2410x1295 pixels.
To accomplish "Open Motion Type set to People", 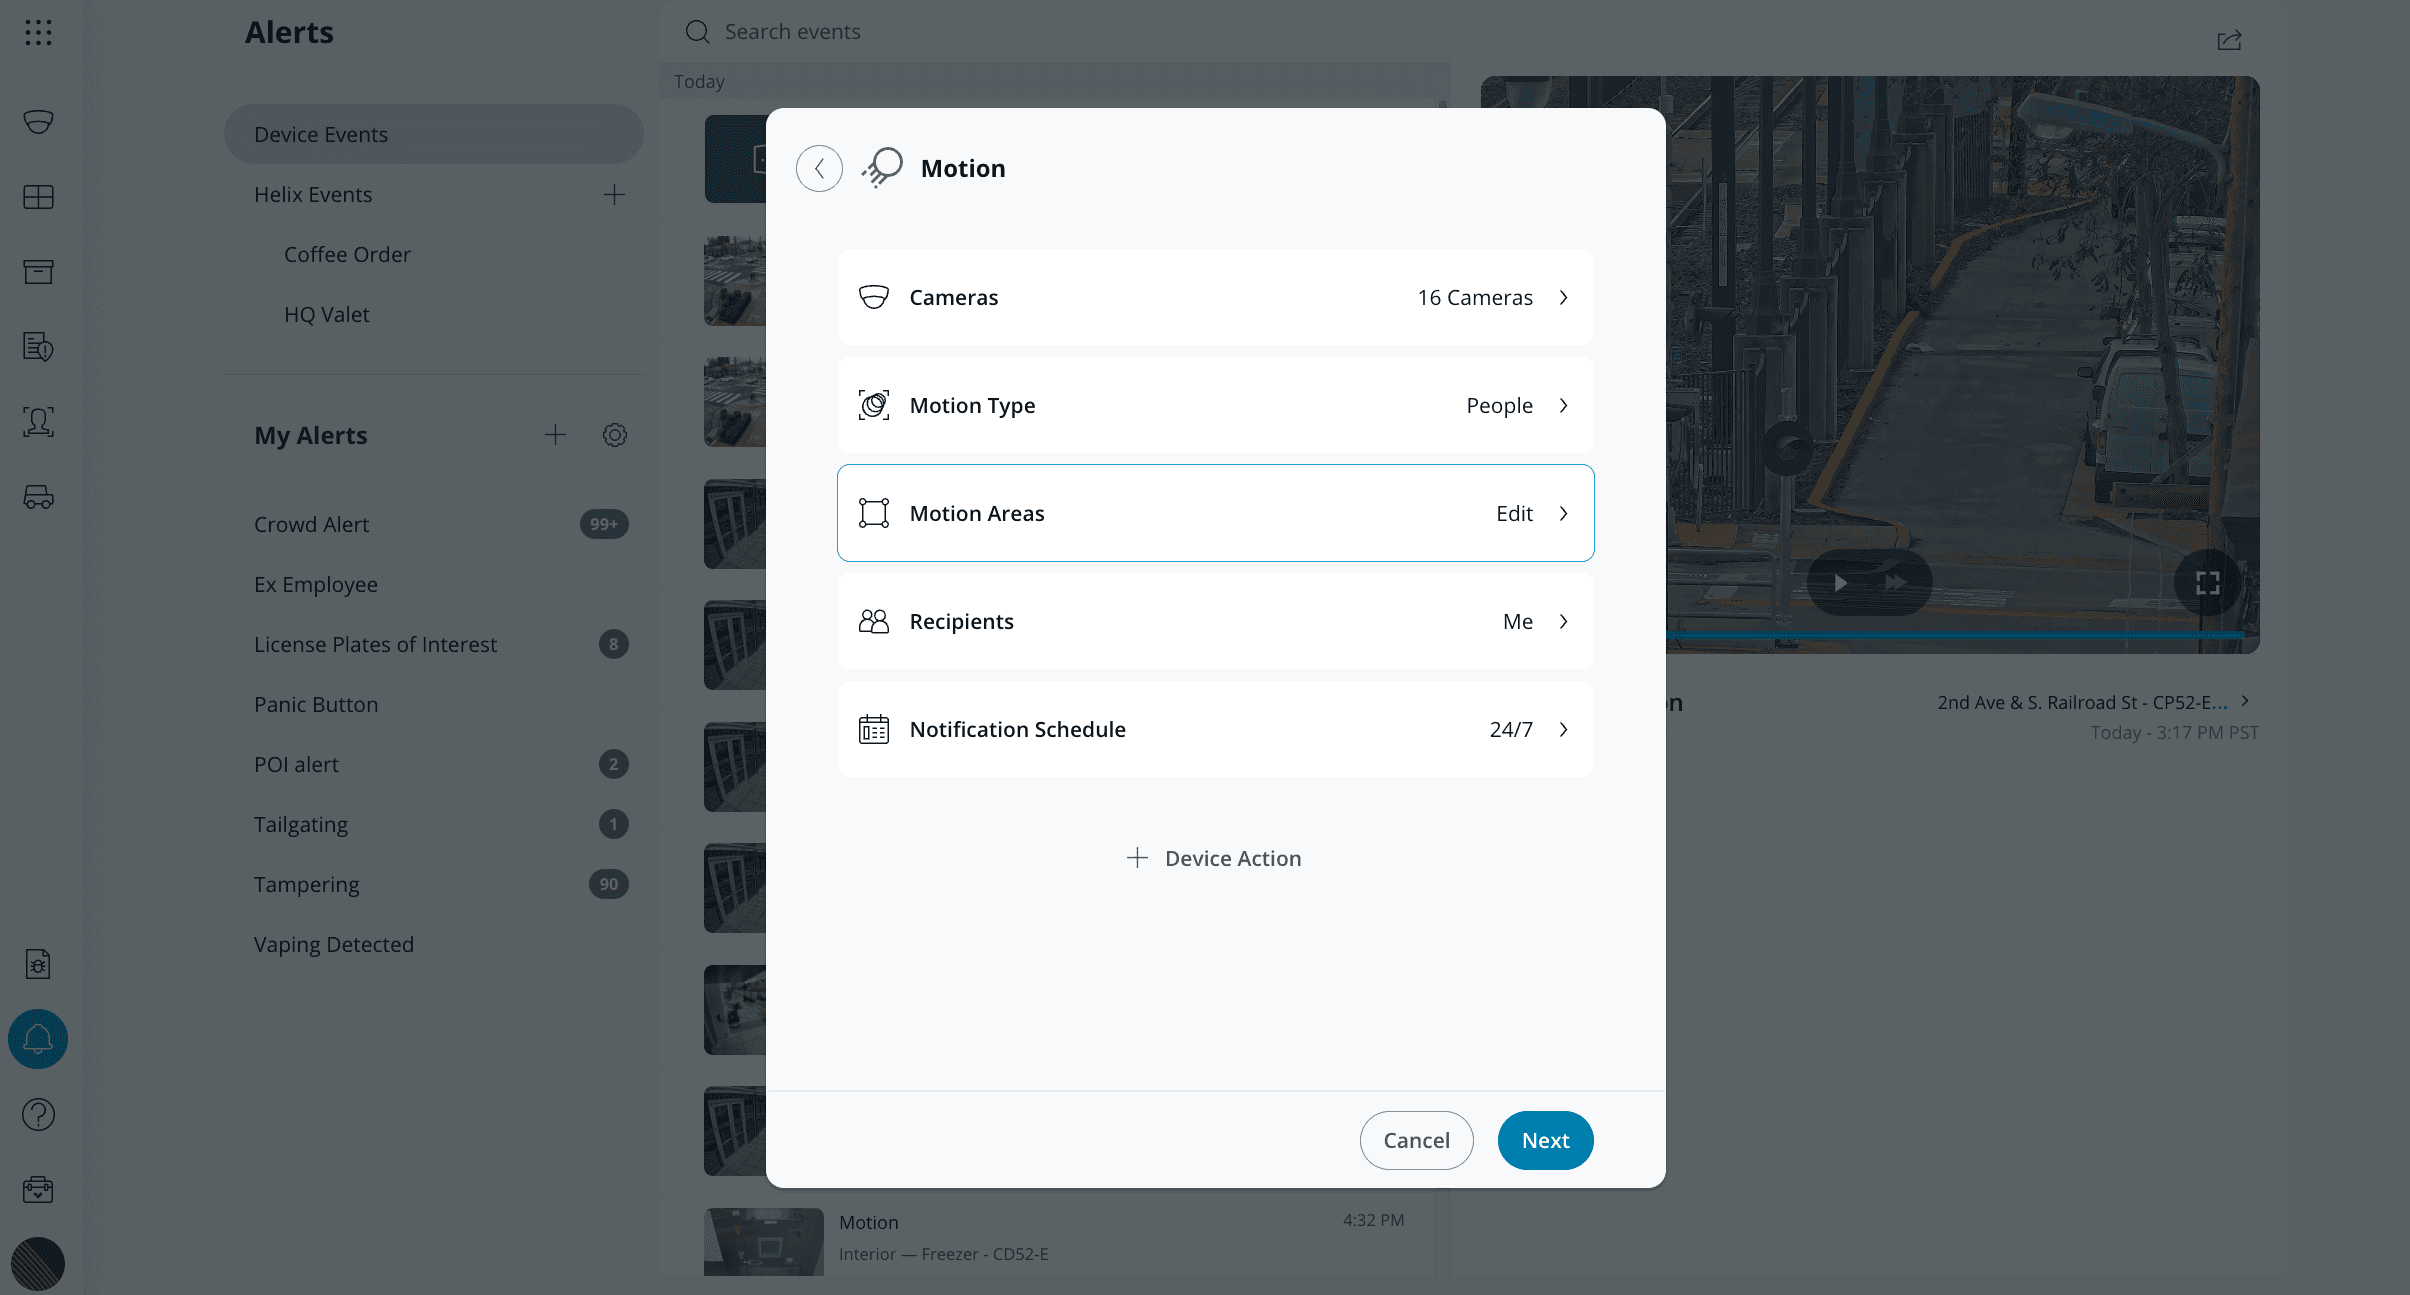I will tap(1213, 405).
